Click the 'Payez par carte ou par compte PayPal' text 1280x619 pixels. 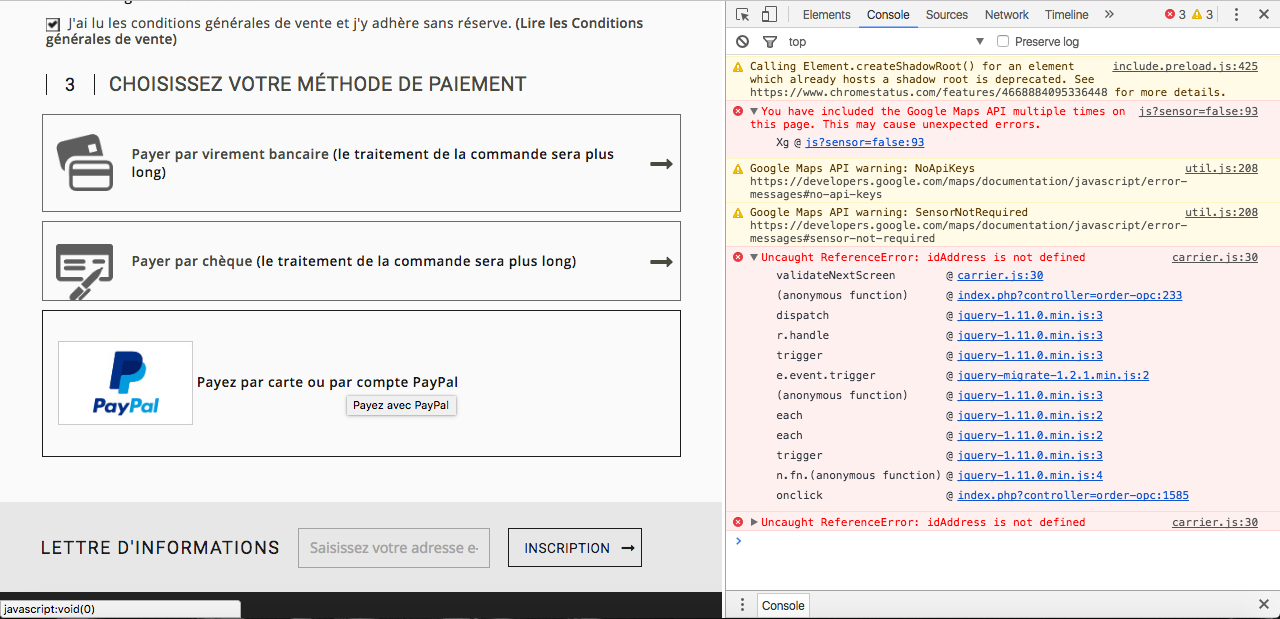point(327,382)
